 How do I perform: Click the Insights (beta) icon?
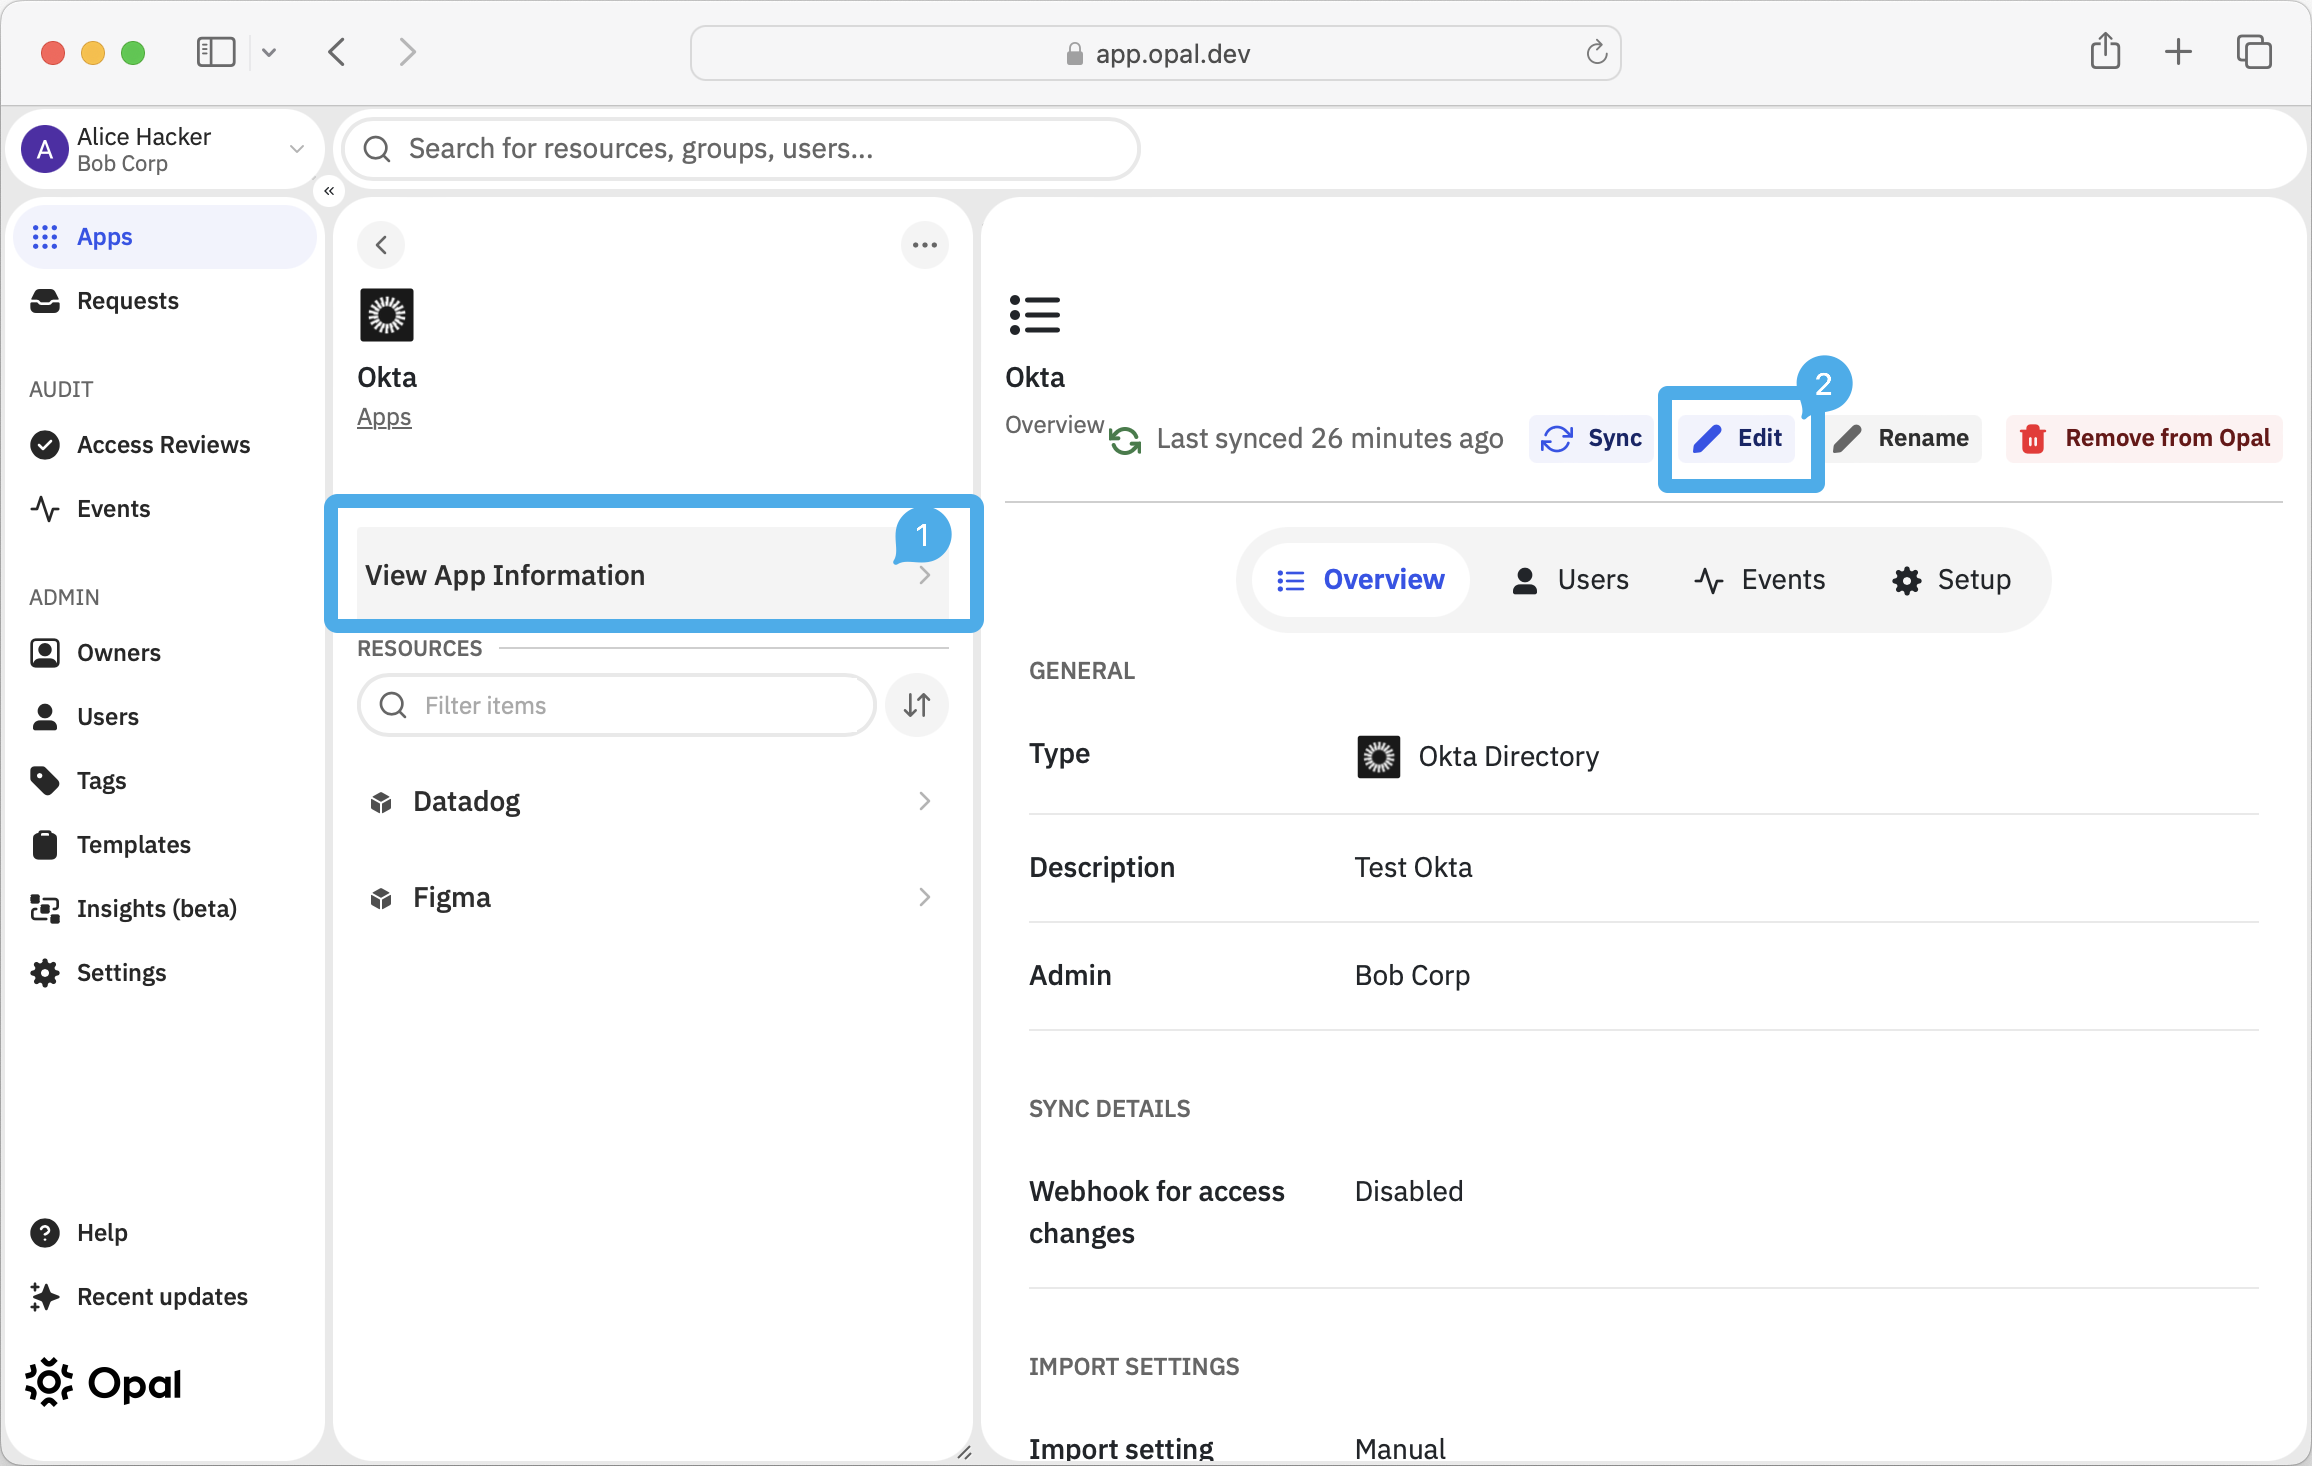tap(45, 909)
